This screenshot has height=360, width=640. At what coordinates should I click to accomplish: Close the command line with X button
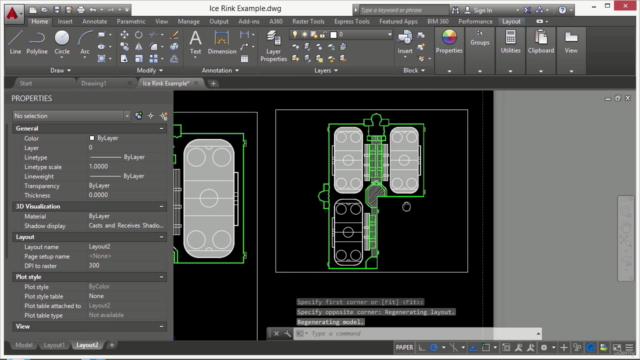276,333
